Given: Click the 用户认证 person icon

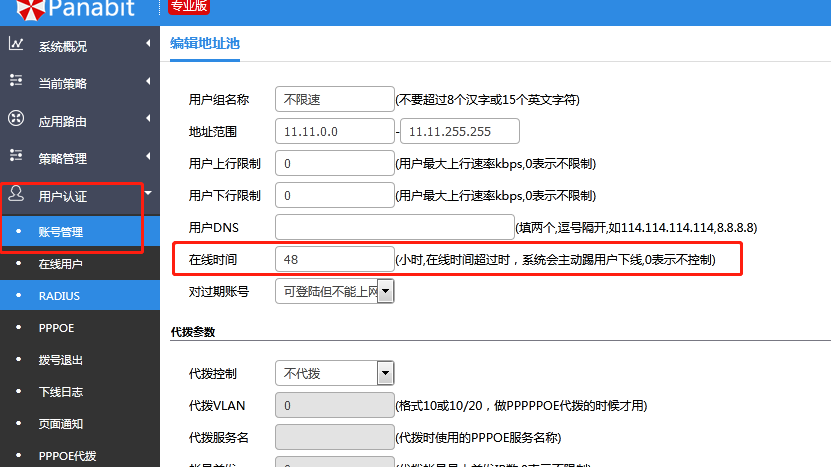Looking at the screenshot, I should pos(16,194).
